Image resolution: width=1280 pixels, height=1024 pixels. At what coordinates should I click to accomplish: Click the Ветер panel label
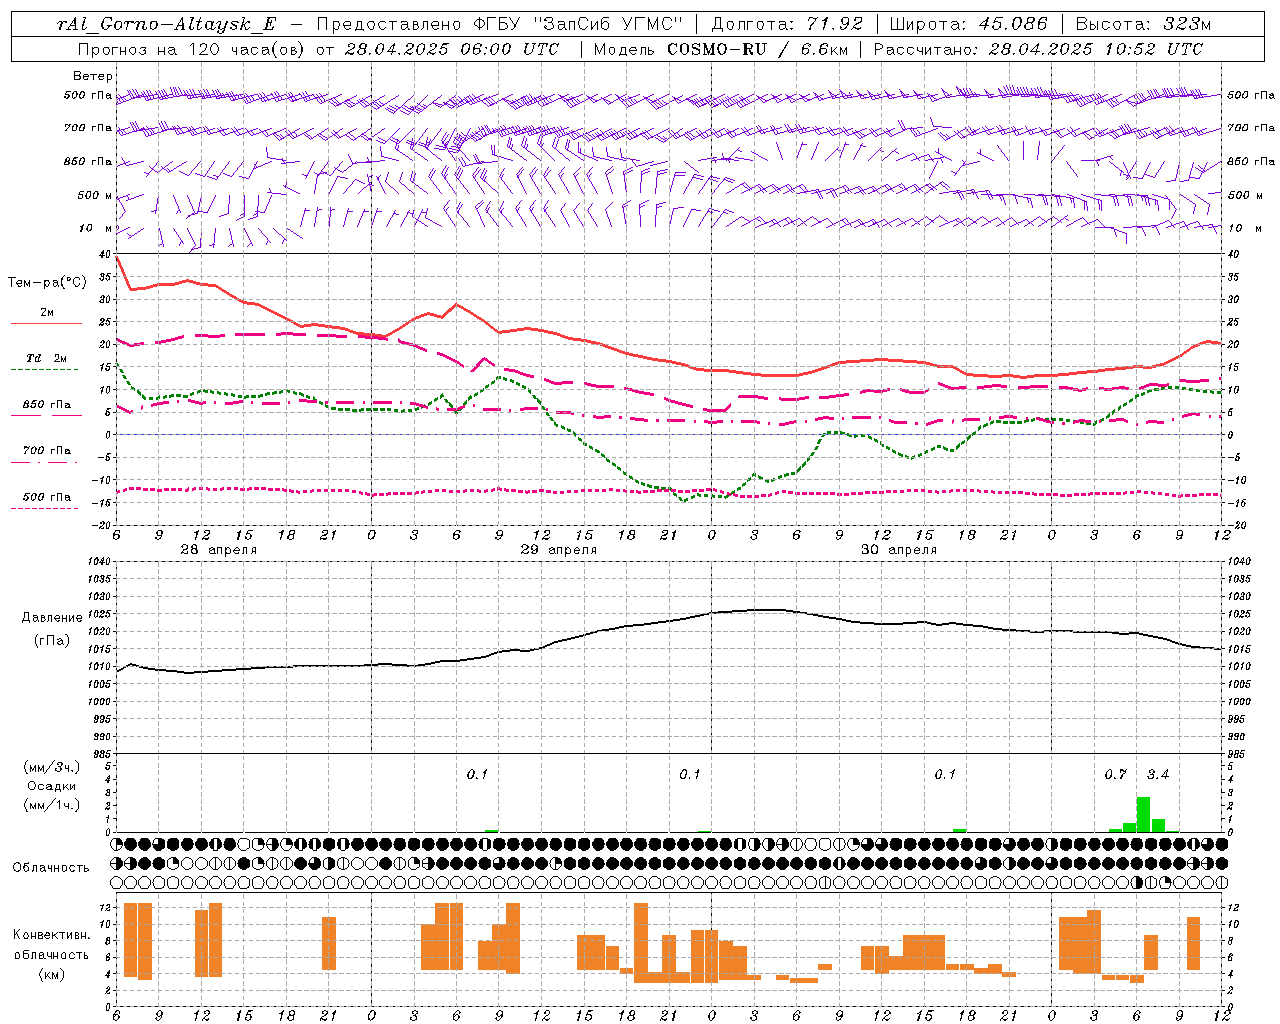pos(92,76)
